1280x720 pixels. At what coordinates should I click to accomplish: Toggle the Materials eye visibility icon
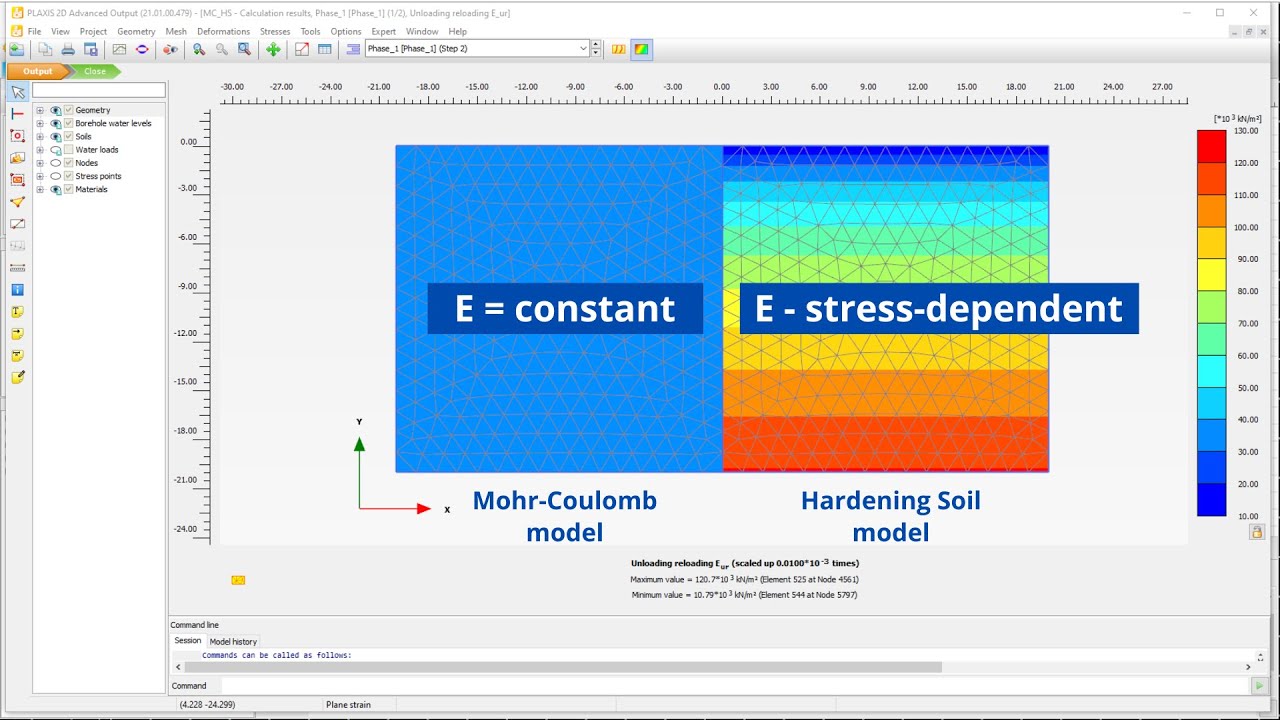[x=56, y=189]
